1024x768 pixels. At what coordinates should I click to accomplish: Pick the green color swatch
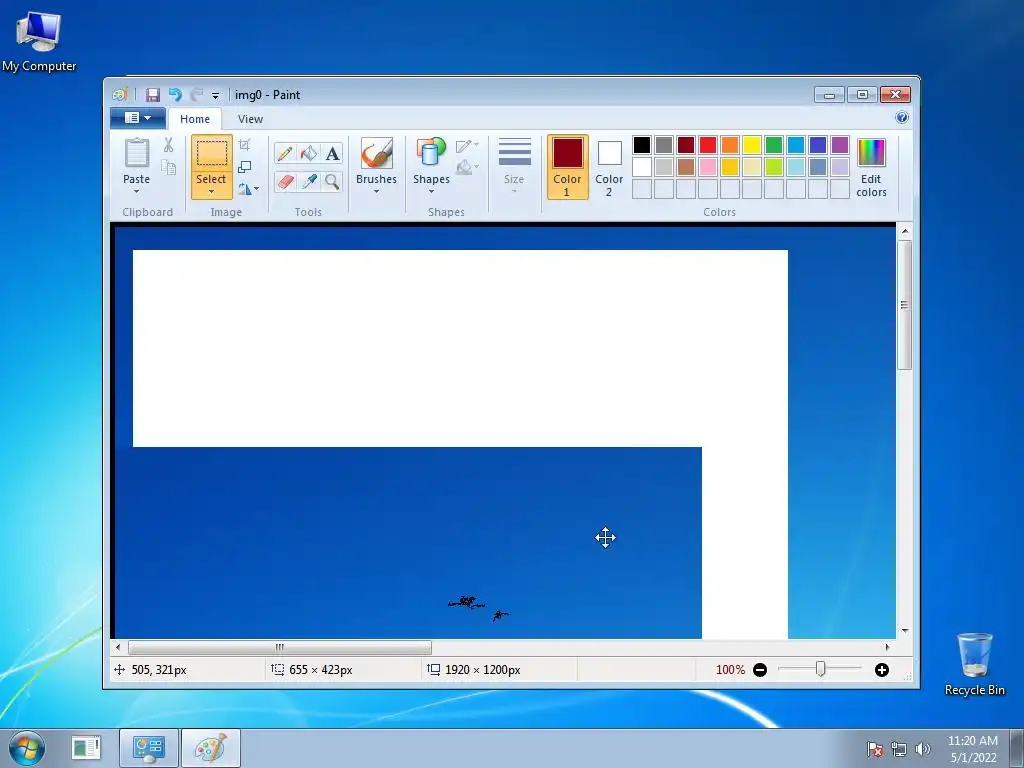click(x=774, y=145)
